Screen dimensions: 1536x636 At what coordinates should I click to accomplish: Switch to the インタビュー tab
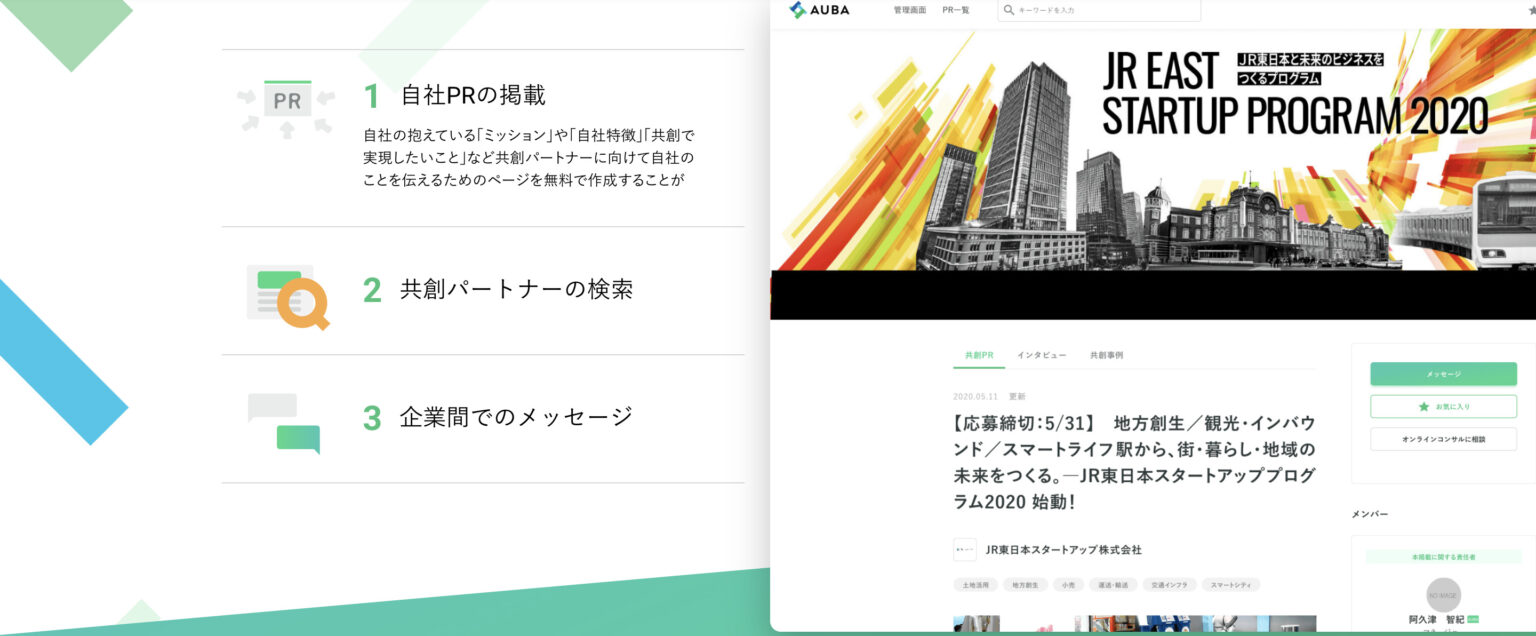pyautogui.click(x=1040, y=355)
